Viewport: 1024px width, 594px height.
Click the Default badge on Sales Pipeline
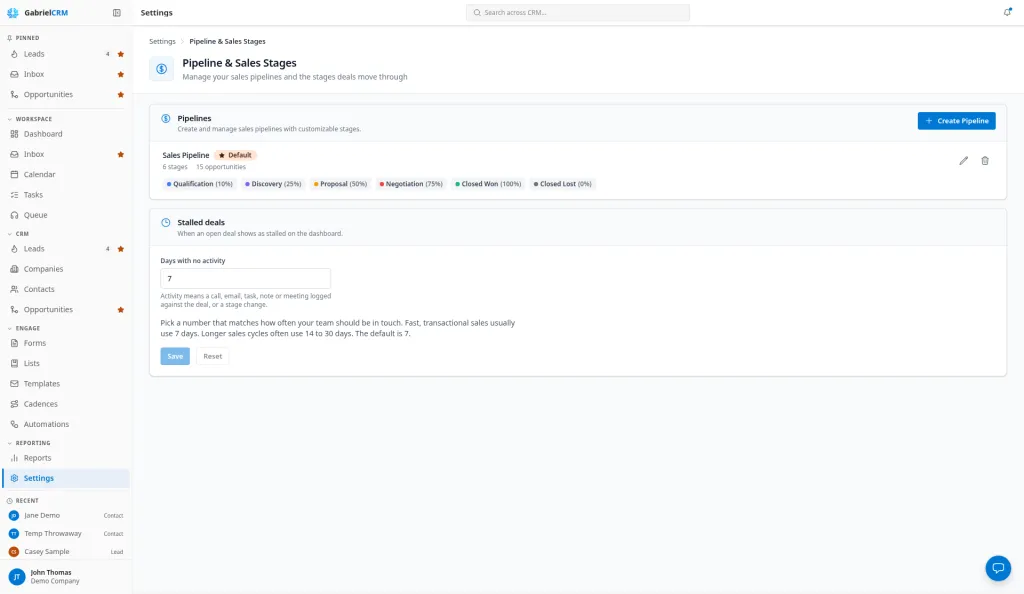click(x=235, y=155)
